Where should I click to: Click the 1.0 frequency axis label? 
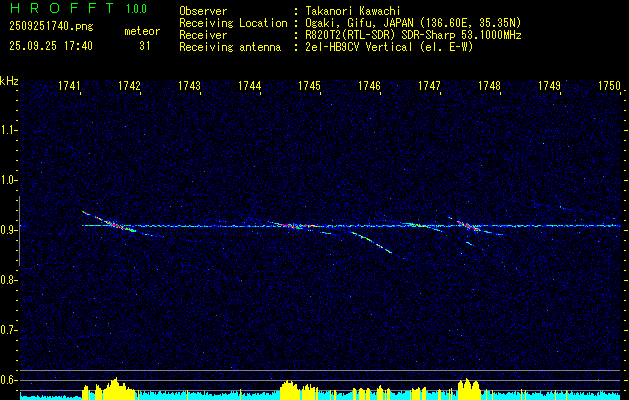[9, 180]
